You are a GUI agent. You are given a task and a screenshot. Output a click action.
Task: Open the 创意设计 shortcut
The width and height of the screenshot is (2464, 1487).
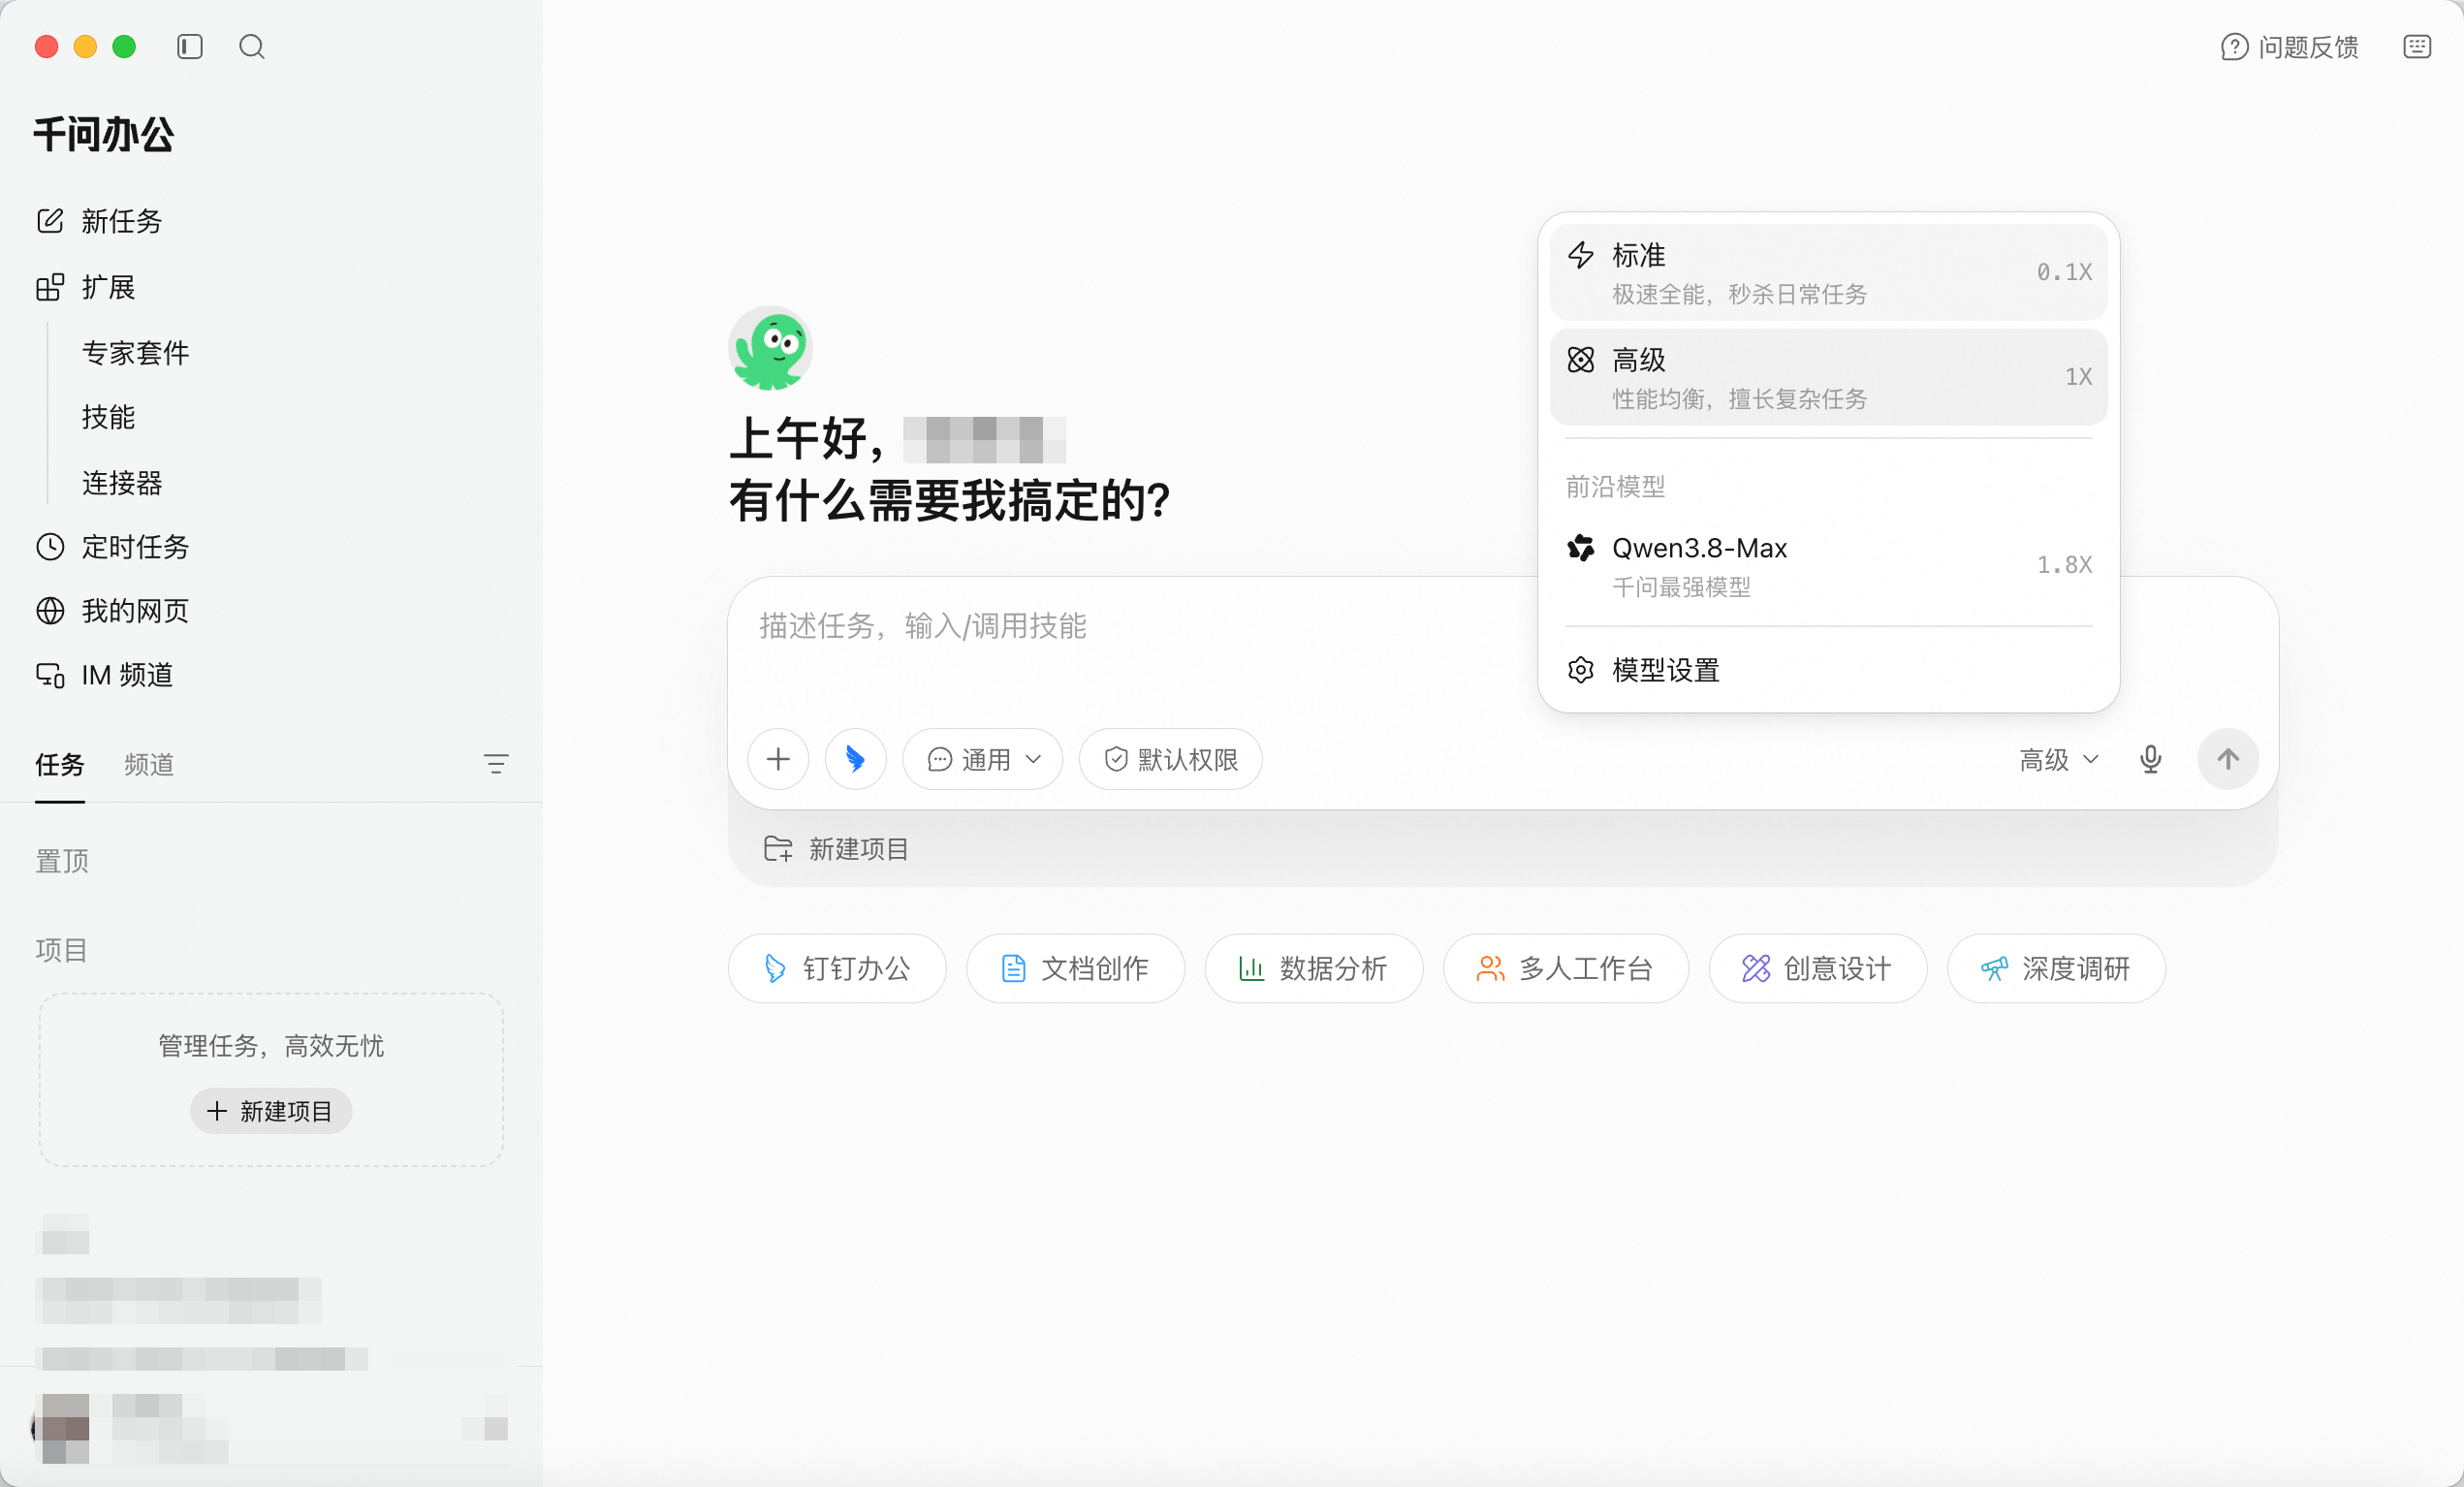(x=1818, y=968)
